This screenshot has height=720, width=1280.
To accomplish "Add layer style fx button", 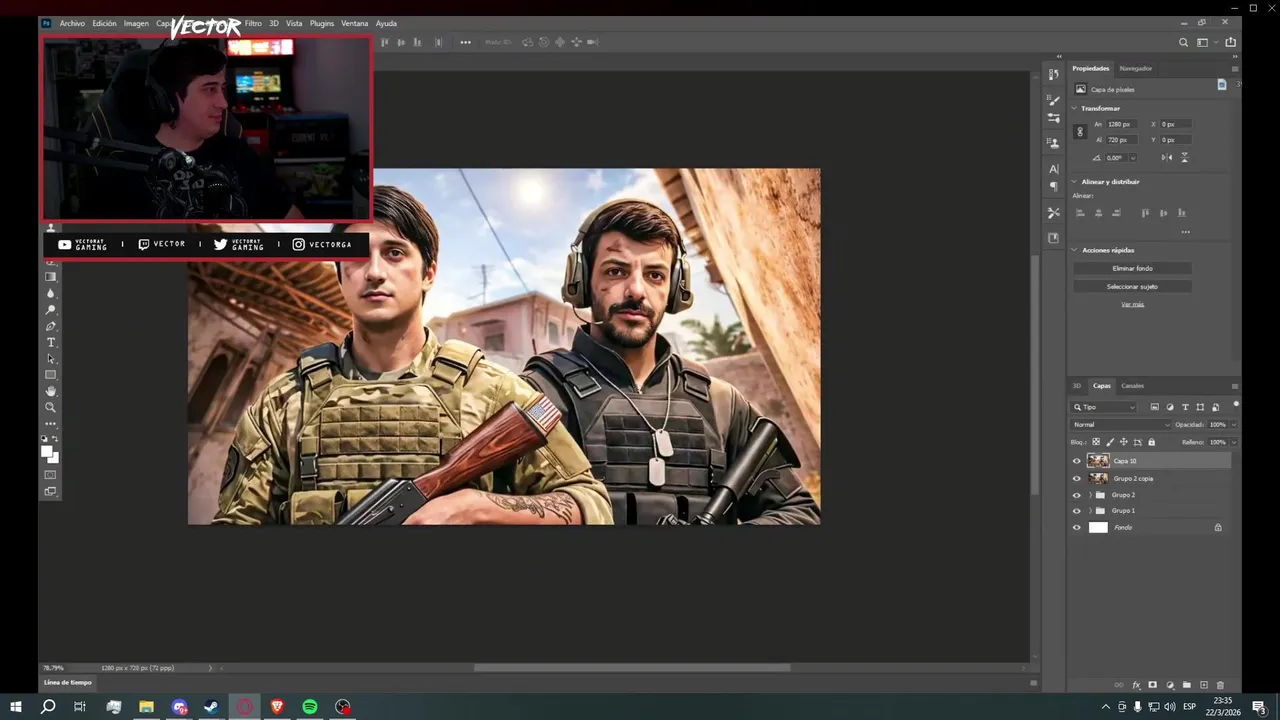I will 1136,685.
